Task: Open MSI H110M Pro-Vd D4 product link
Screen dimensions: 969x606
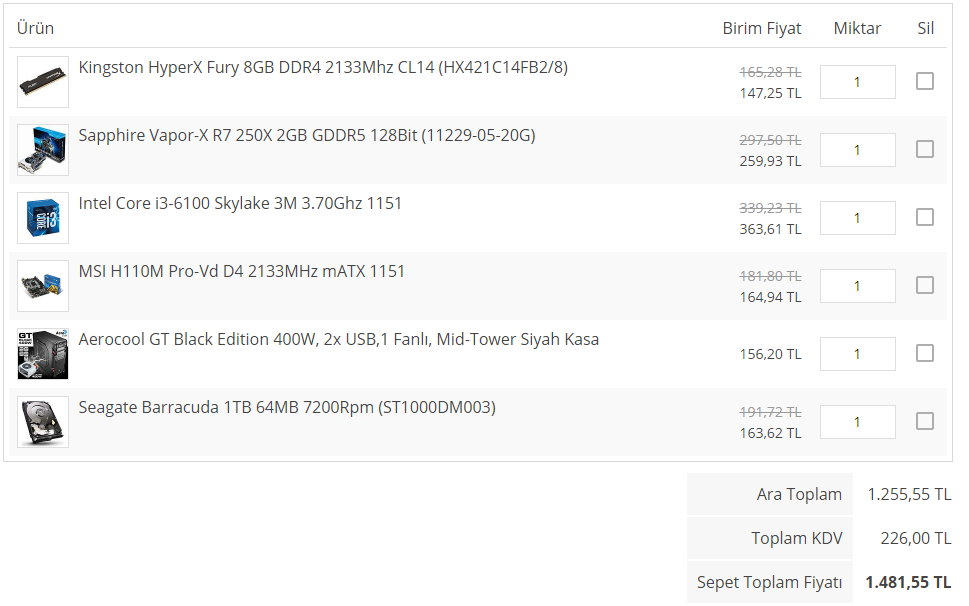Action: tap(242, 272)
